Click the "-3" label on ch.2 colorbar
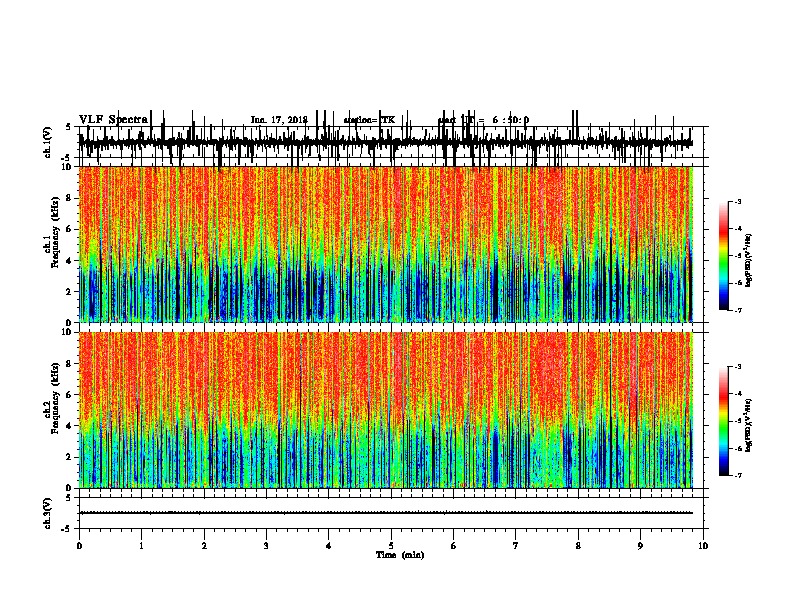The image size is (792, 612). (x=737, y=367)
